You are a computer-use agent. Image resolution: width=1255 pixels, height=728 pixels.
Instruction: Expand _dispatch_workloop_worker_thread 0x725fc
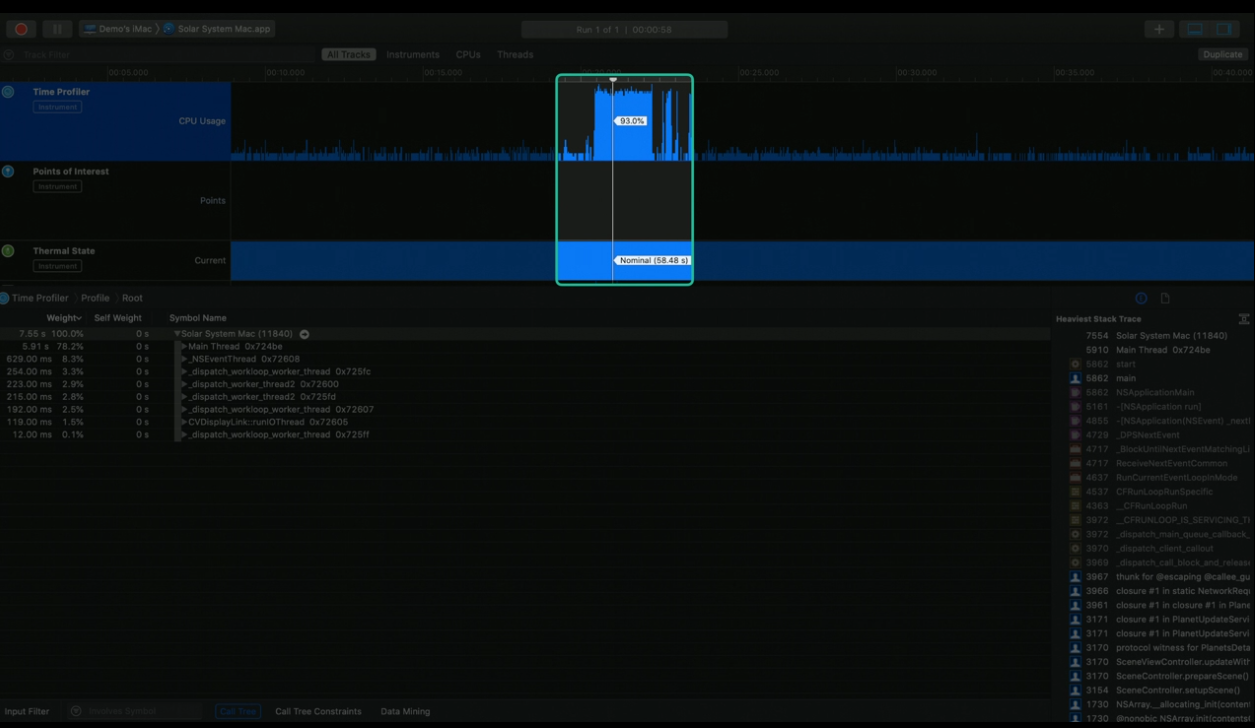coord(184,372)
